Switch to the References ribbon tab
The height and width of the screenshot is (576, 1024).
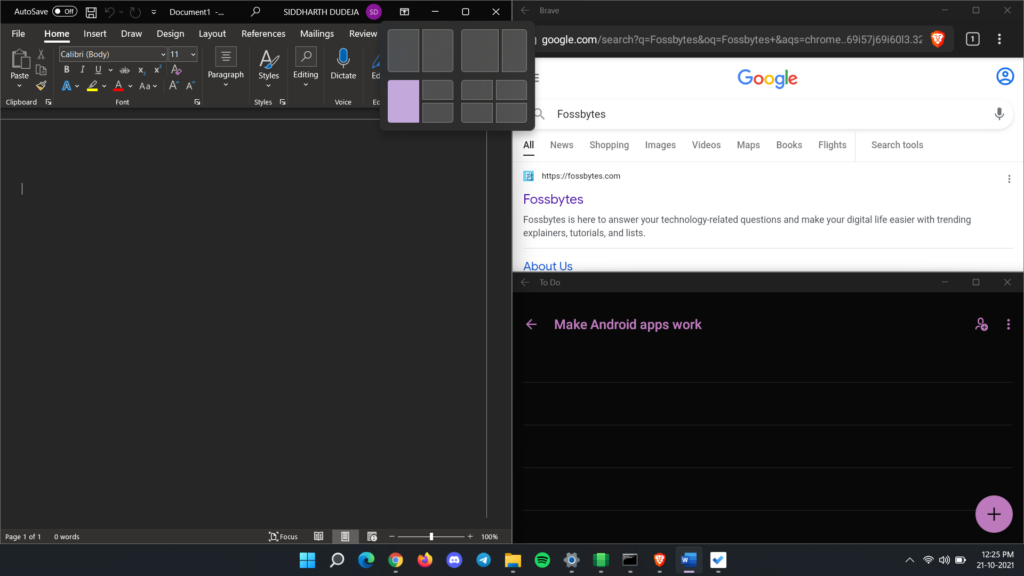pos(263,33)
